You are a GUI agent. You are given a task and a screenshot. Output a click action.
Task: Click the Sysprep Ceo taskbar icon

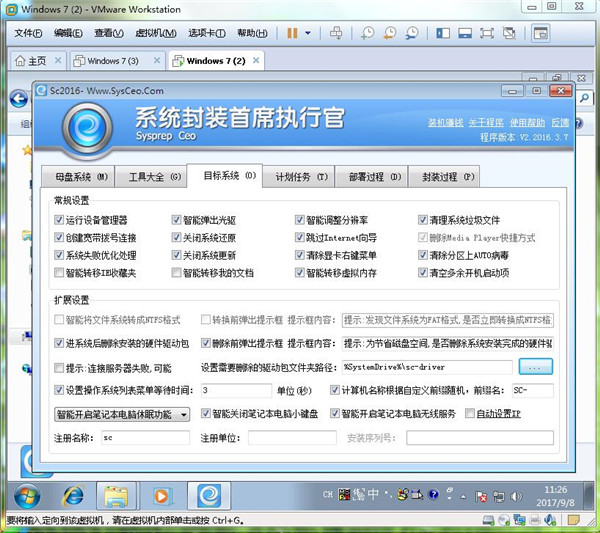click(209, 496)
